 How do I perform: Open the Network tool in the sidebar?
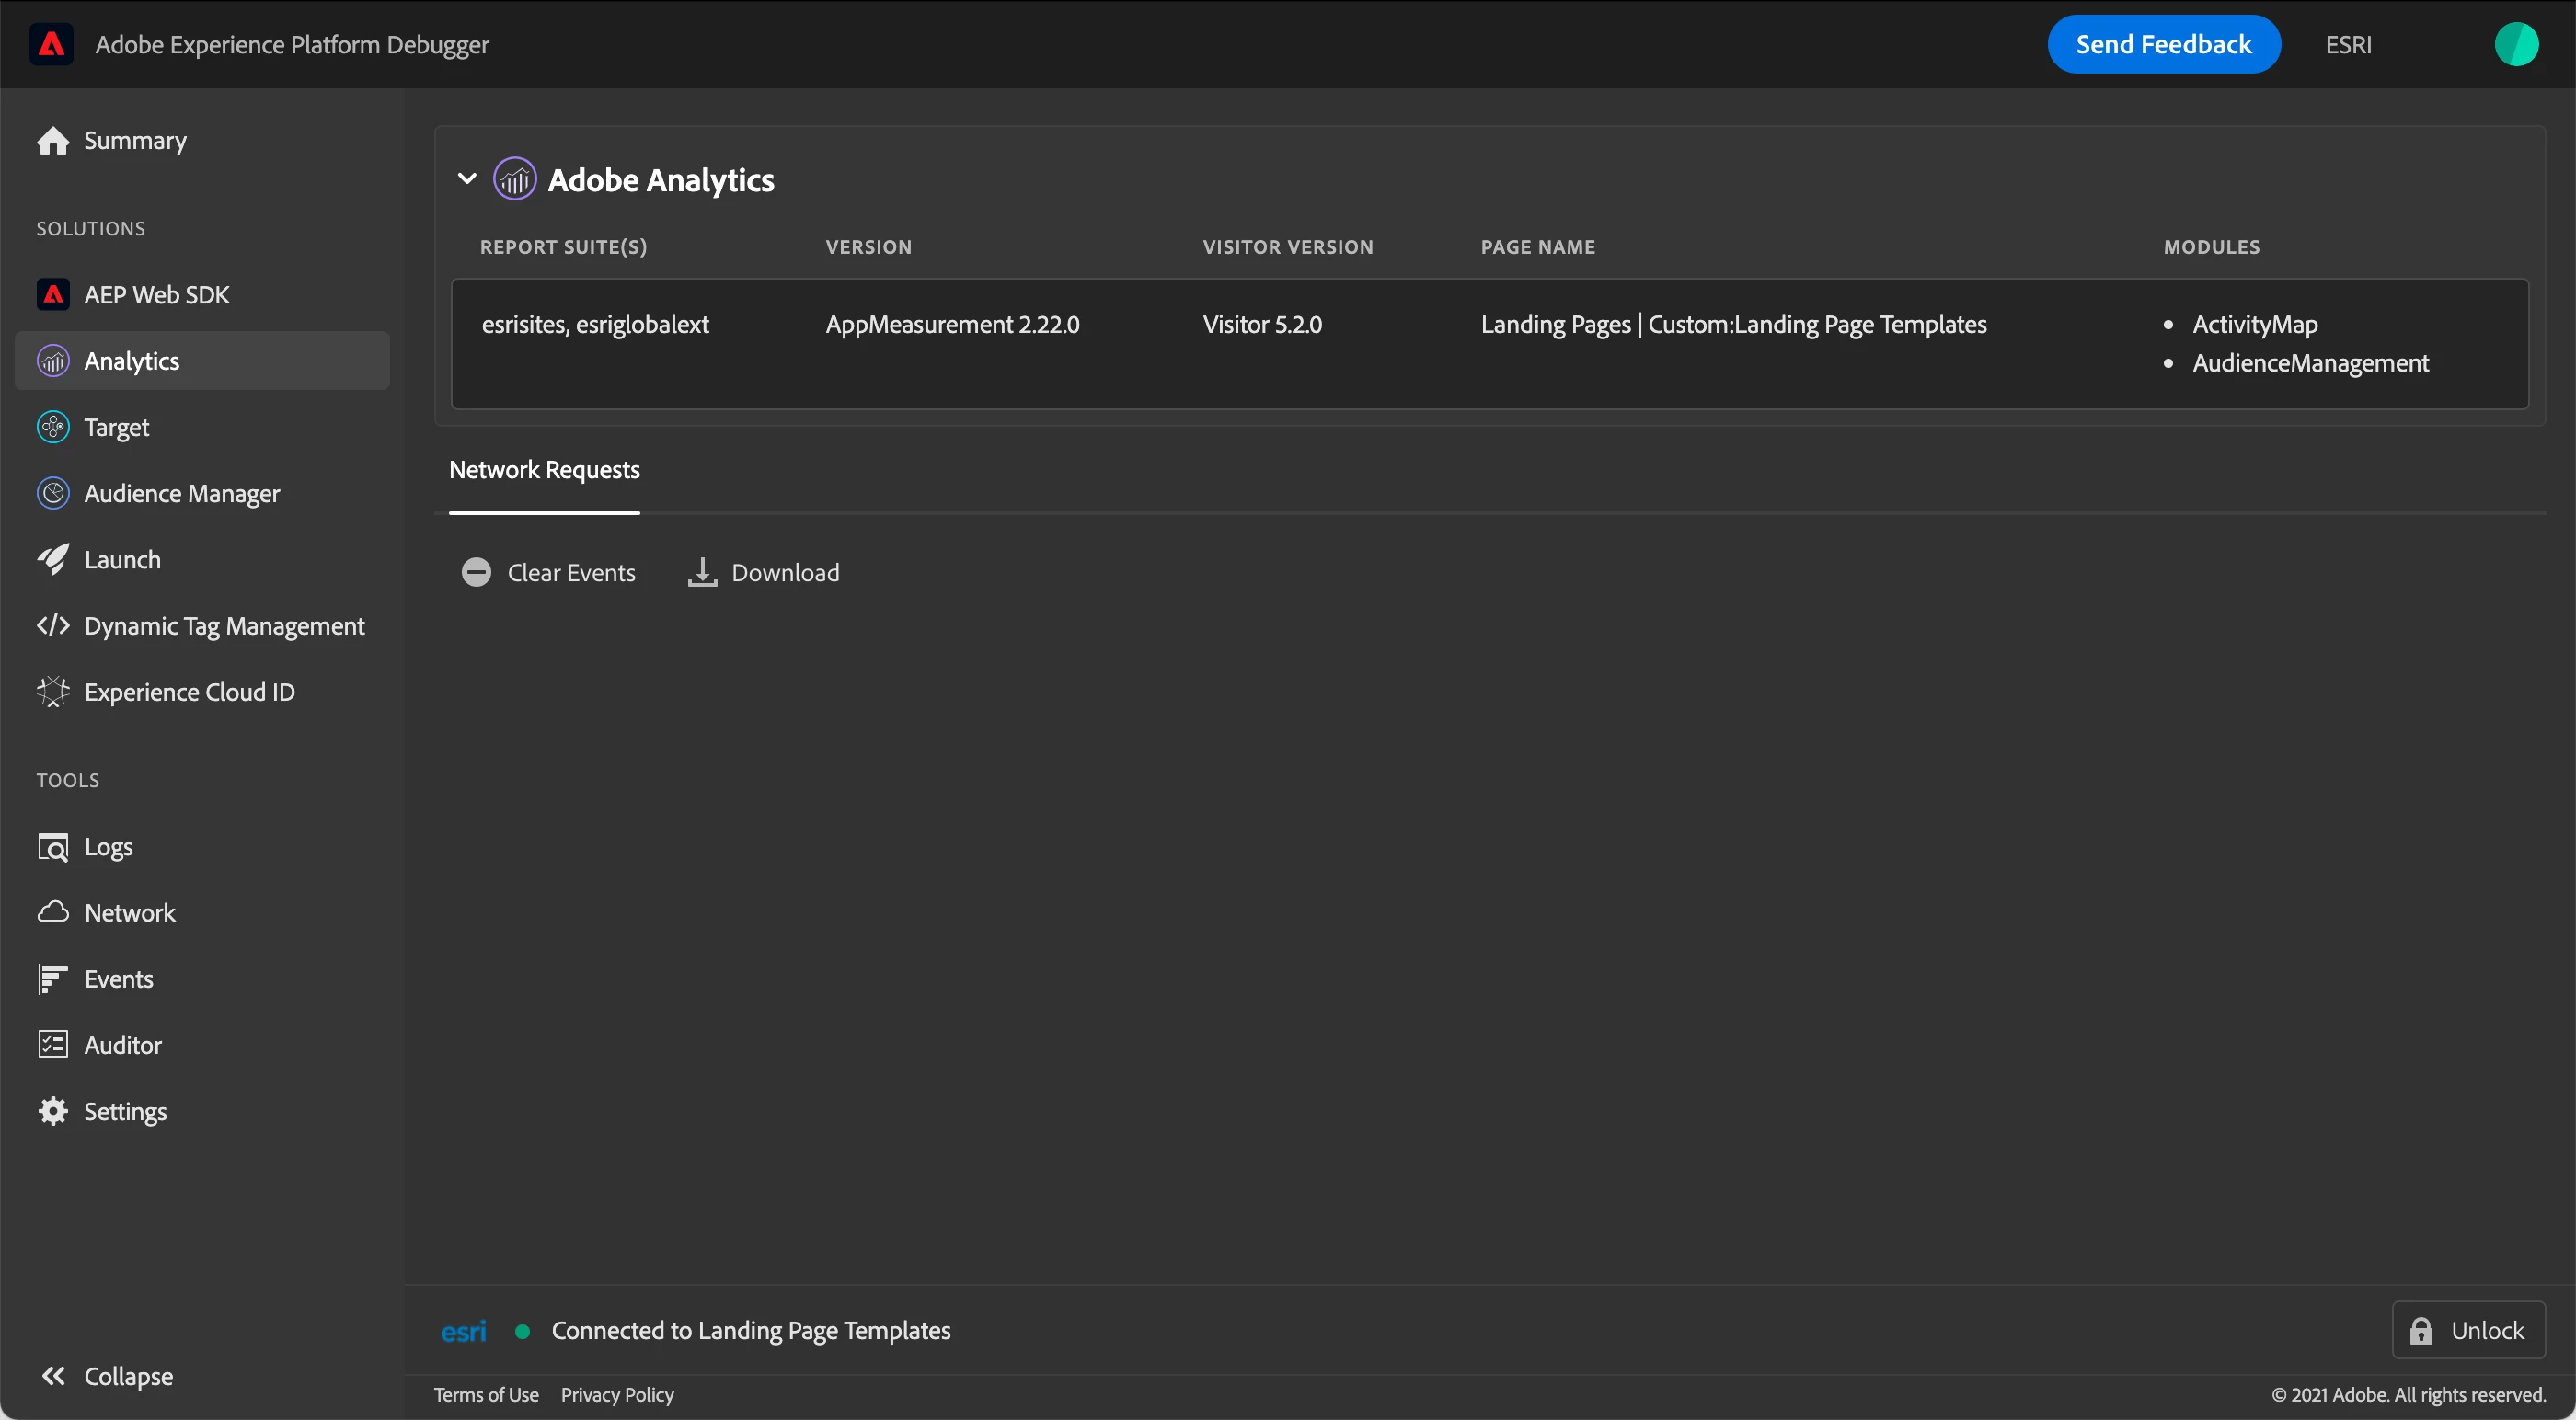tap(129, 913)
